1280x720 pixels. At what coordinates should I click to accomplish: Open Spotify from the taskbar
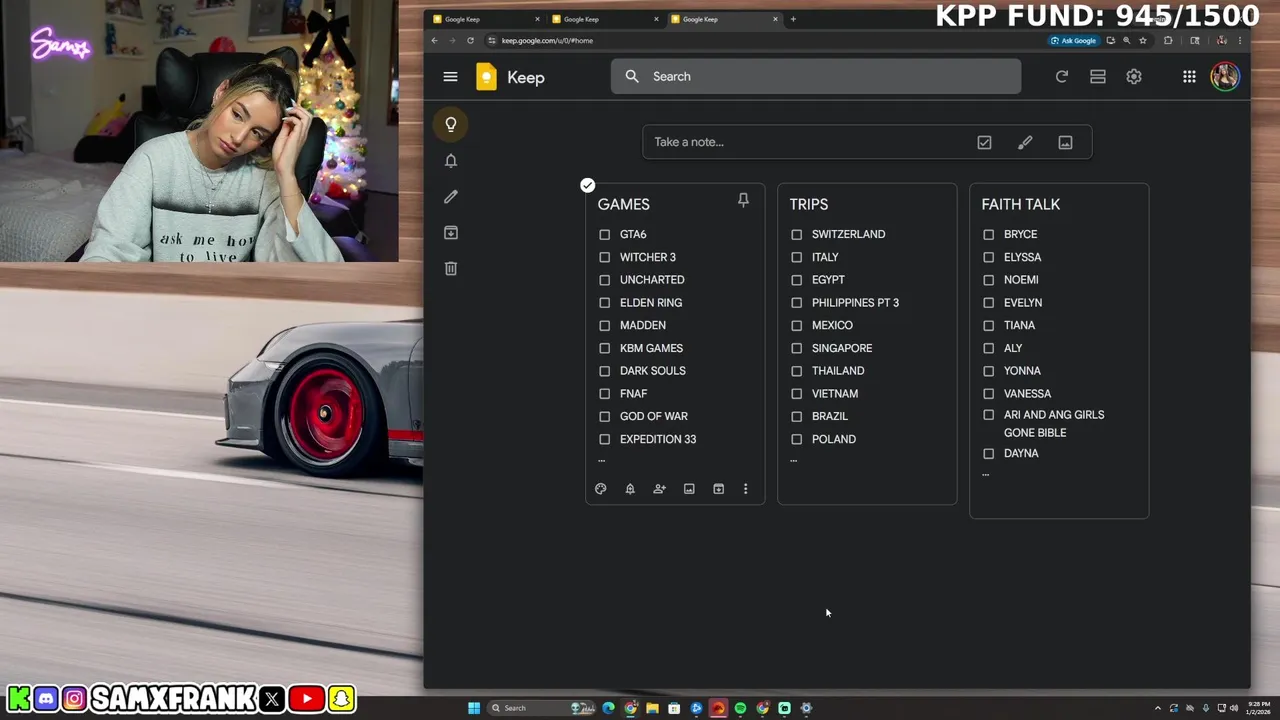[x=740, y=708]
